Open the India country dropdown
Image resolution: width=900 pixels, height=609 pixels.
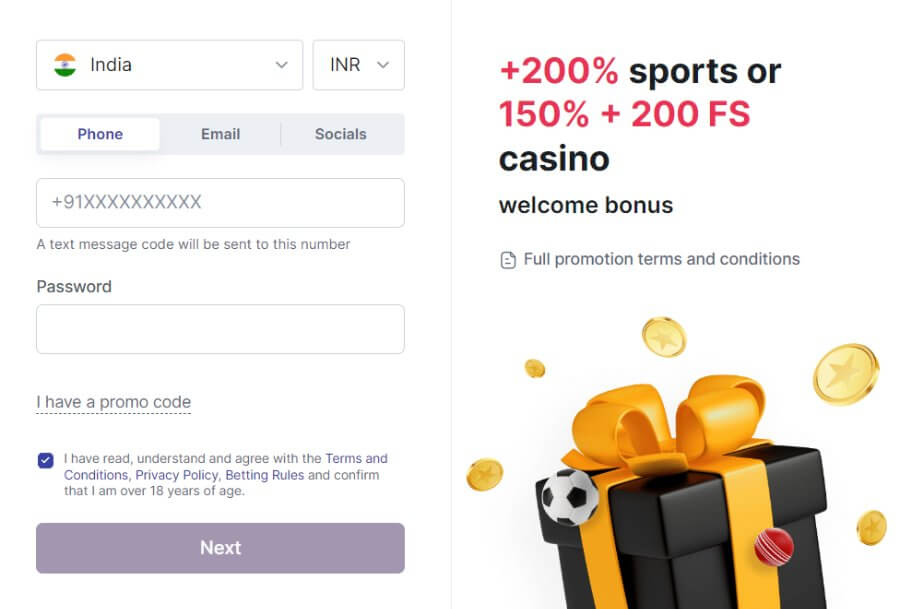tap(169, 65)
